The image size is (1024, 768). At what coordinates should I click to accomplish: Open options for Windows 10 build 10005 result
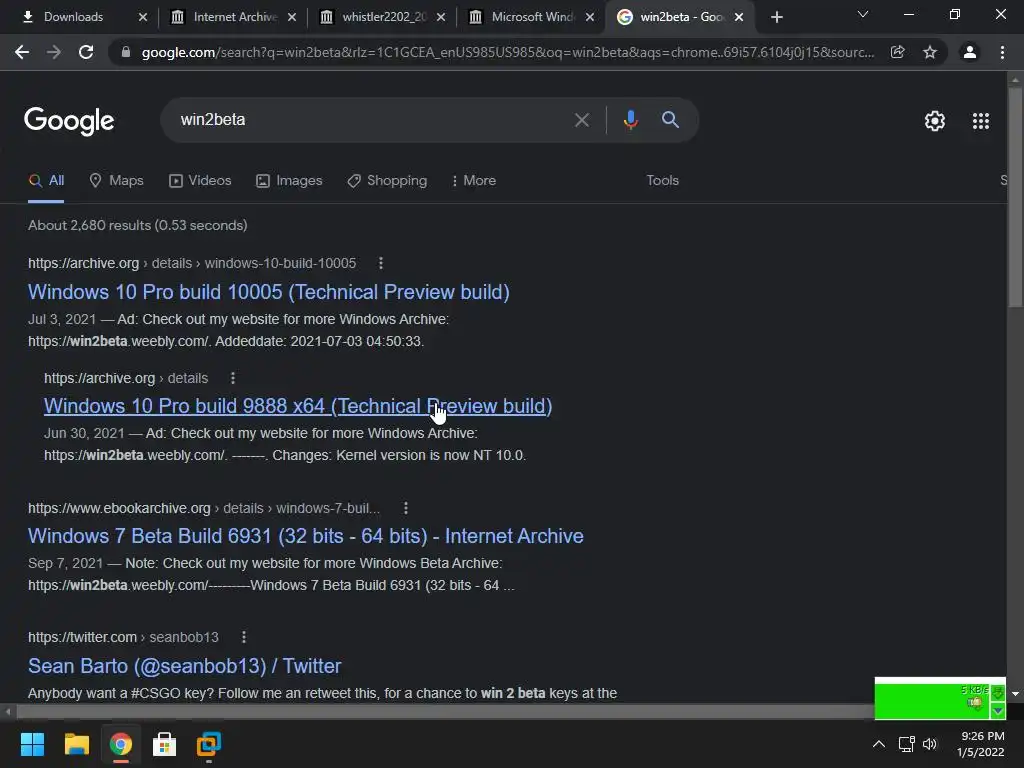pyautogui.click(x=381, y=263)
